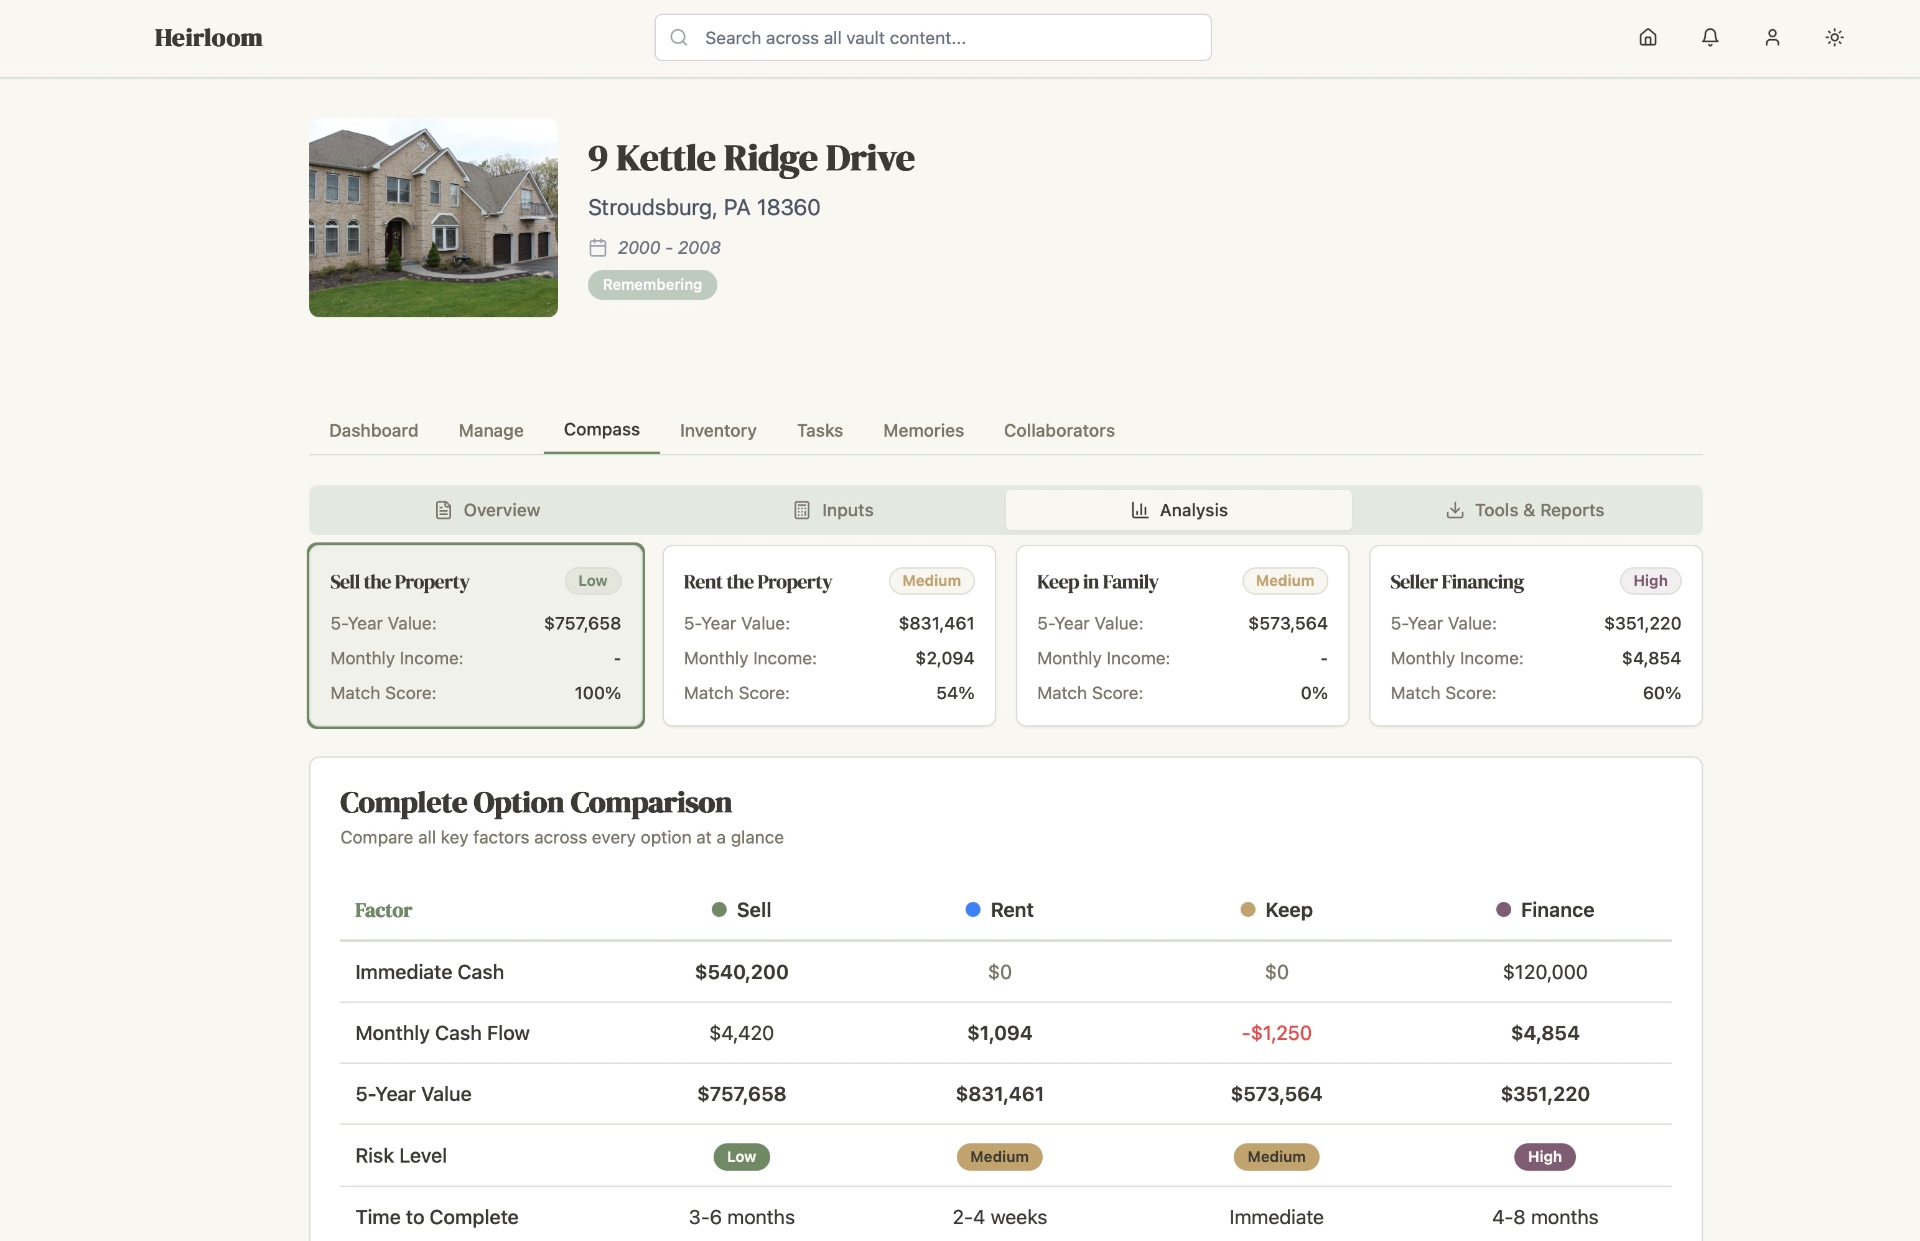The height and width of the screenshot is (1241, 1920).
Task: Click the search magnifier icon
Action: tap(679, 38)
